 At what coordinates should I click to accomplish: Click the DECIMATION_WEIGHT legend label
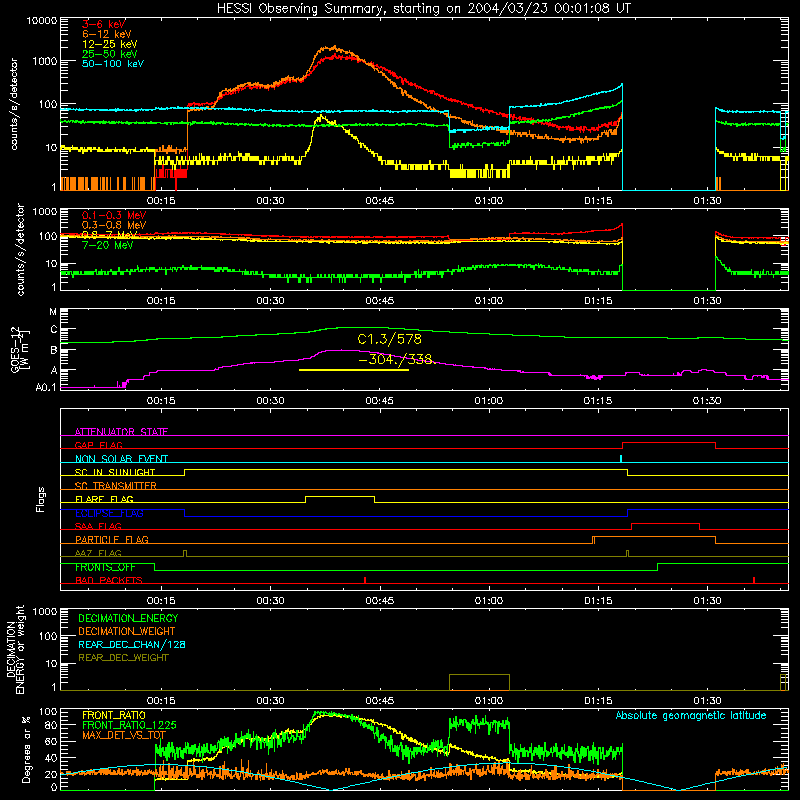127,631
